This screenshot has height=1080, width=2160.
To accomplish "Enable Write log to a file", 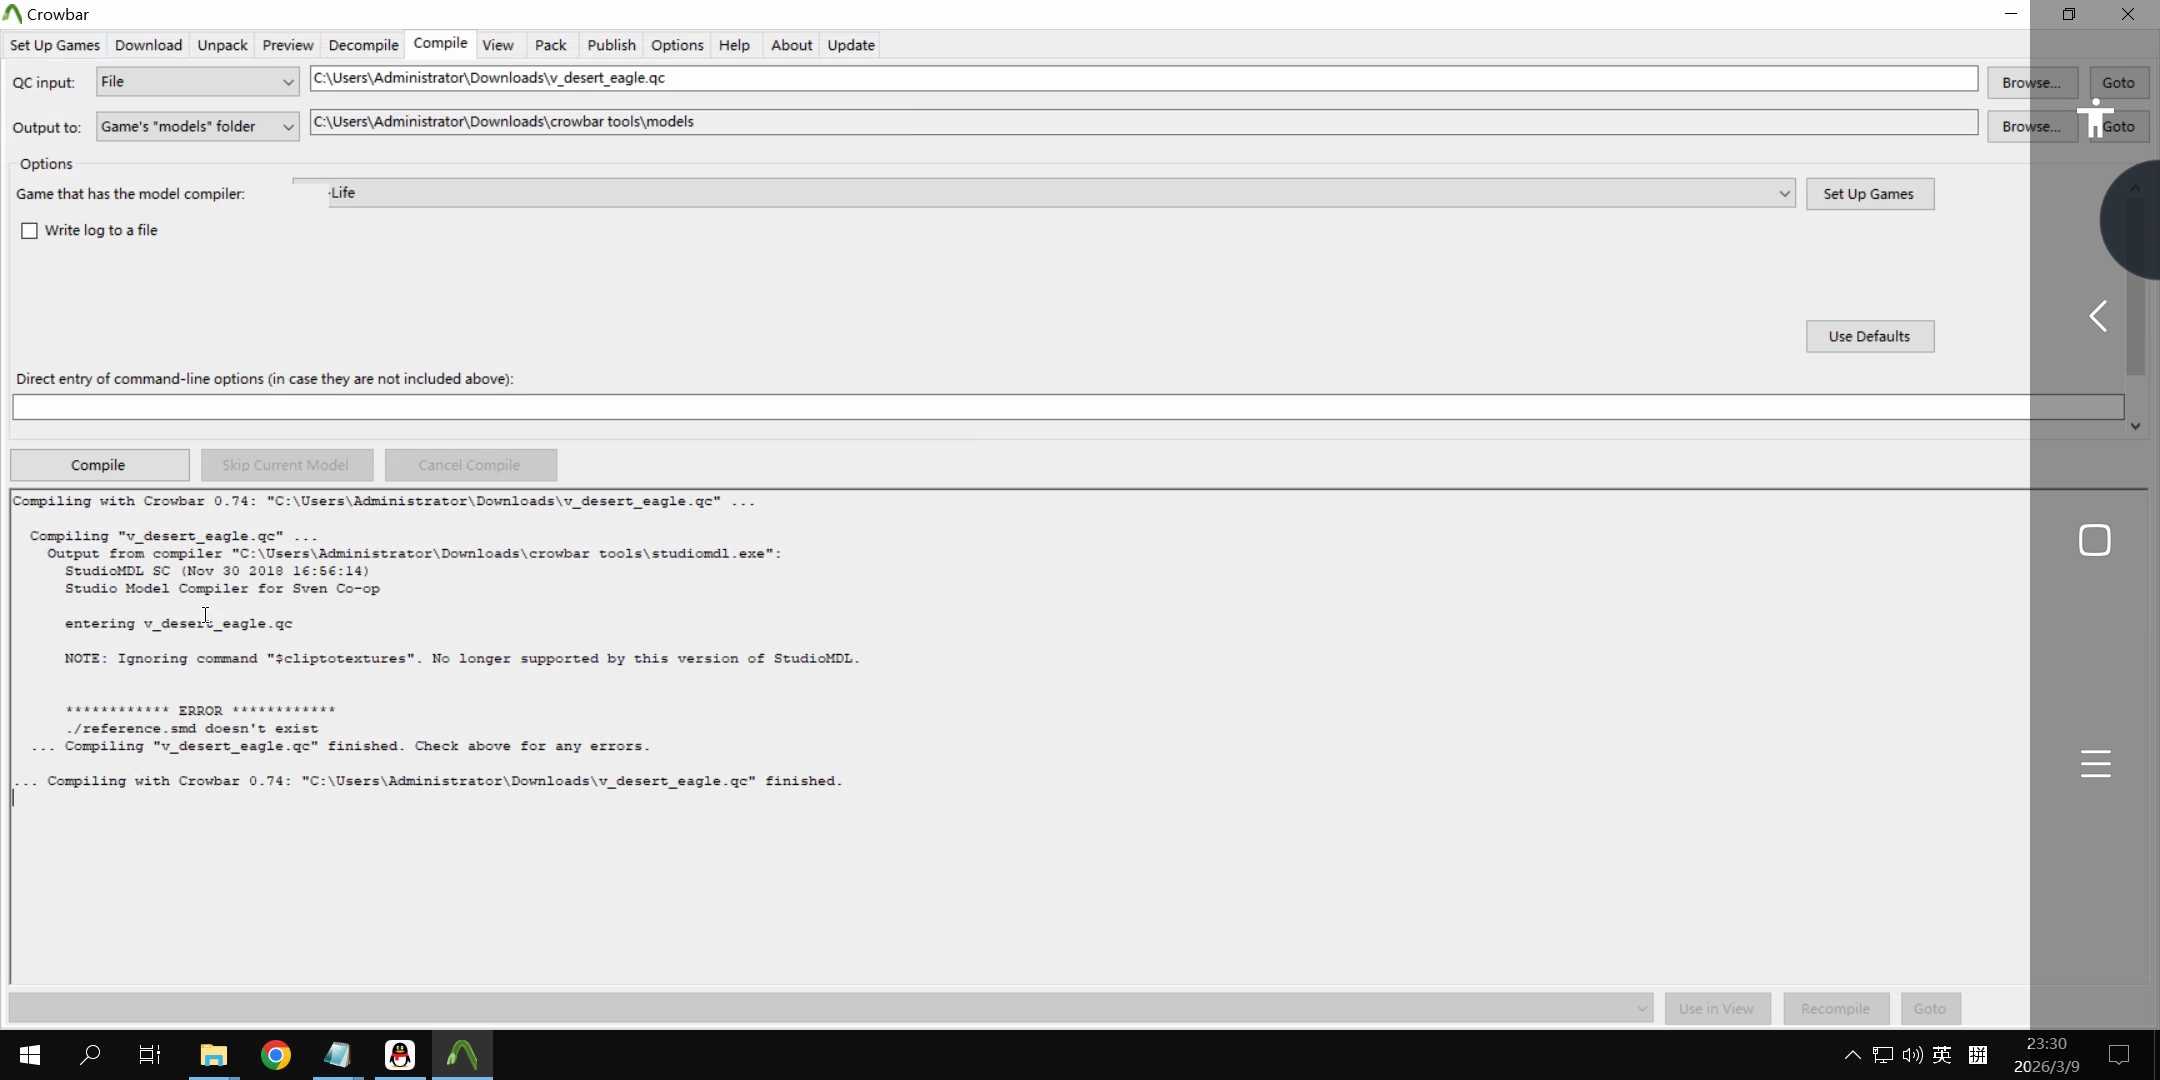I will [x=30, y=231].
